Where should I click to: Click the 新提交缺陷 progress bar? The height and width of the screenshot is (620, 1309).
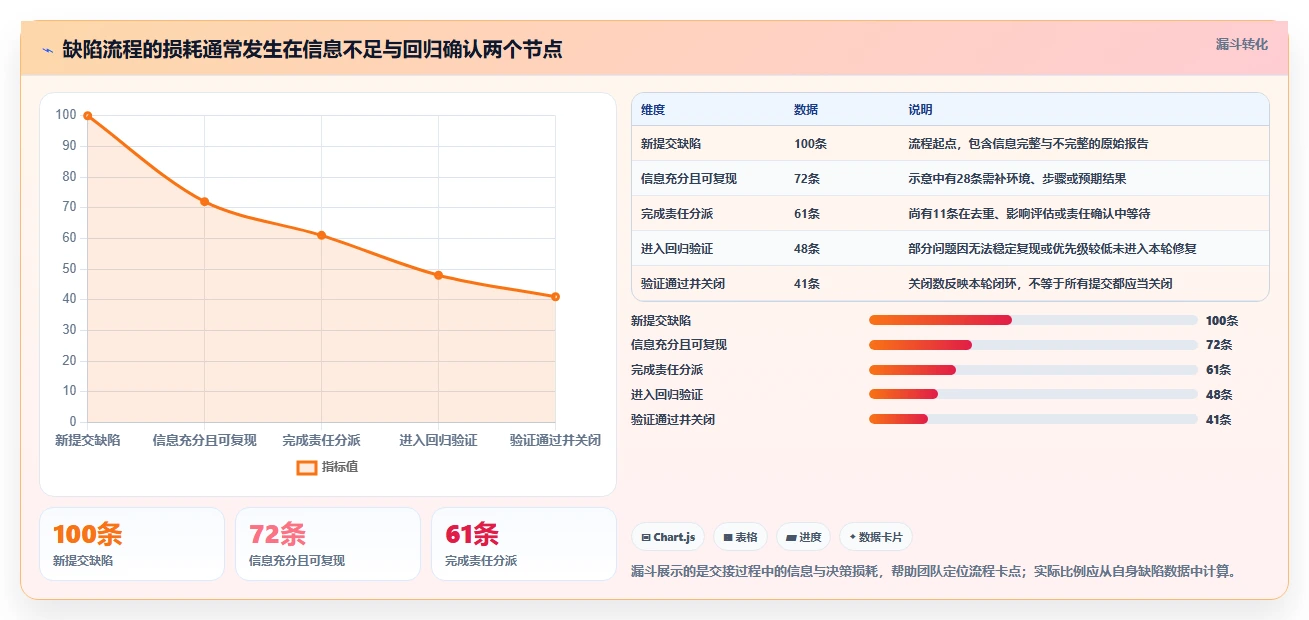point(1033,320)
